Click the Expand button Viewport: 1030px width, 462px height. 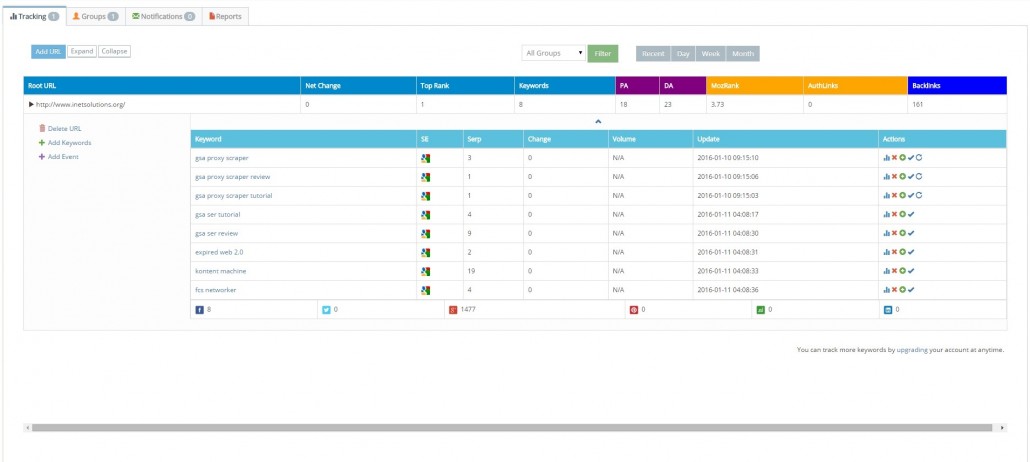(x=82, y=51)
